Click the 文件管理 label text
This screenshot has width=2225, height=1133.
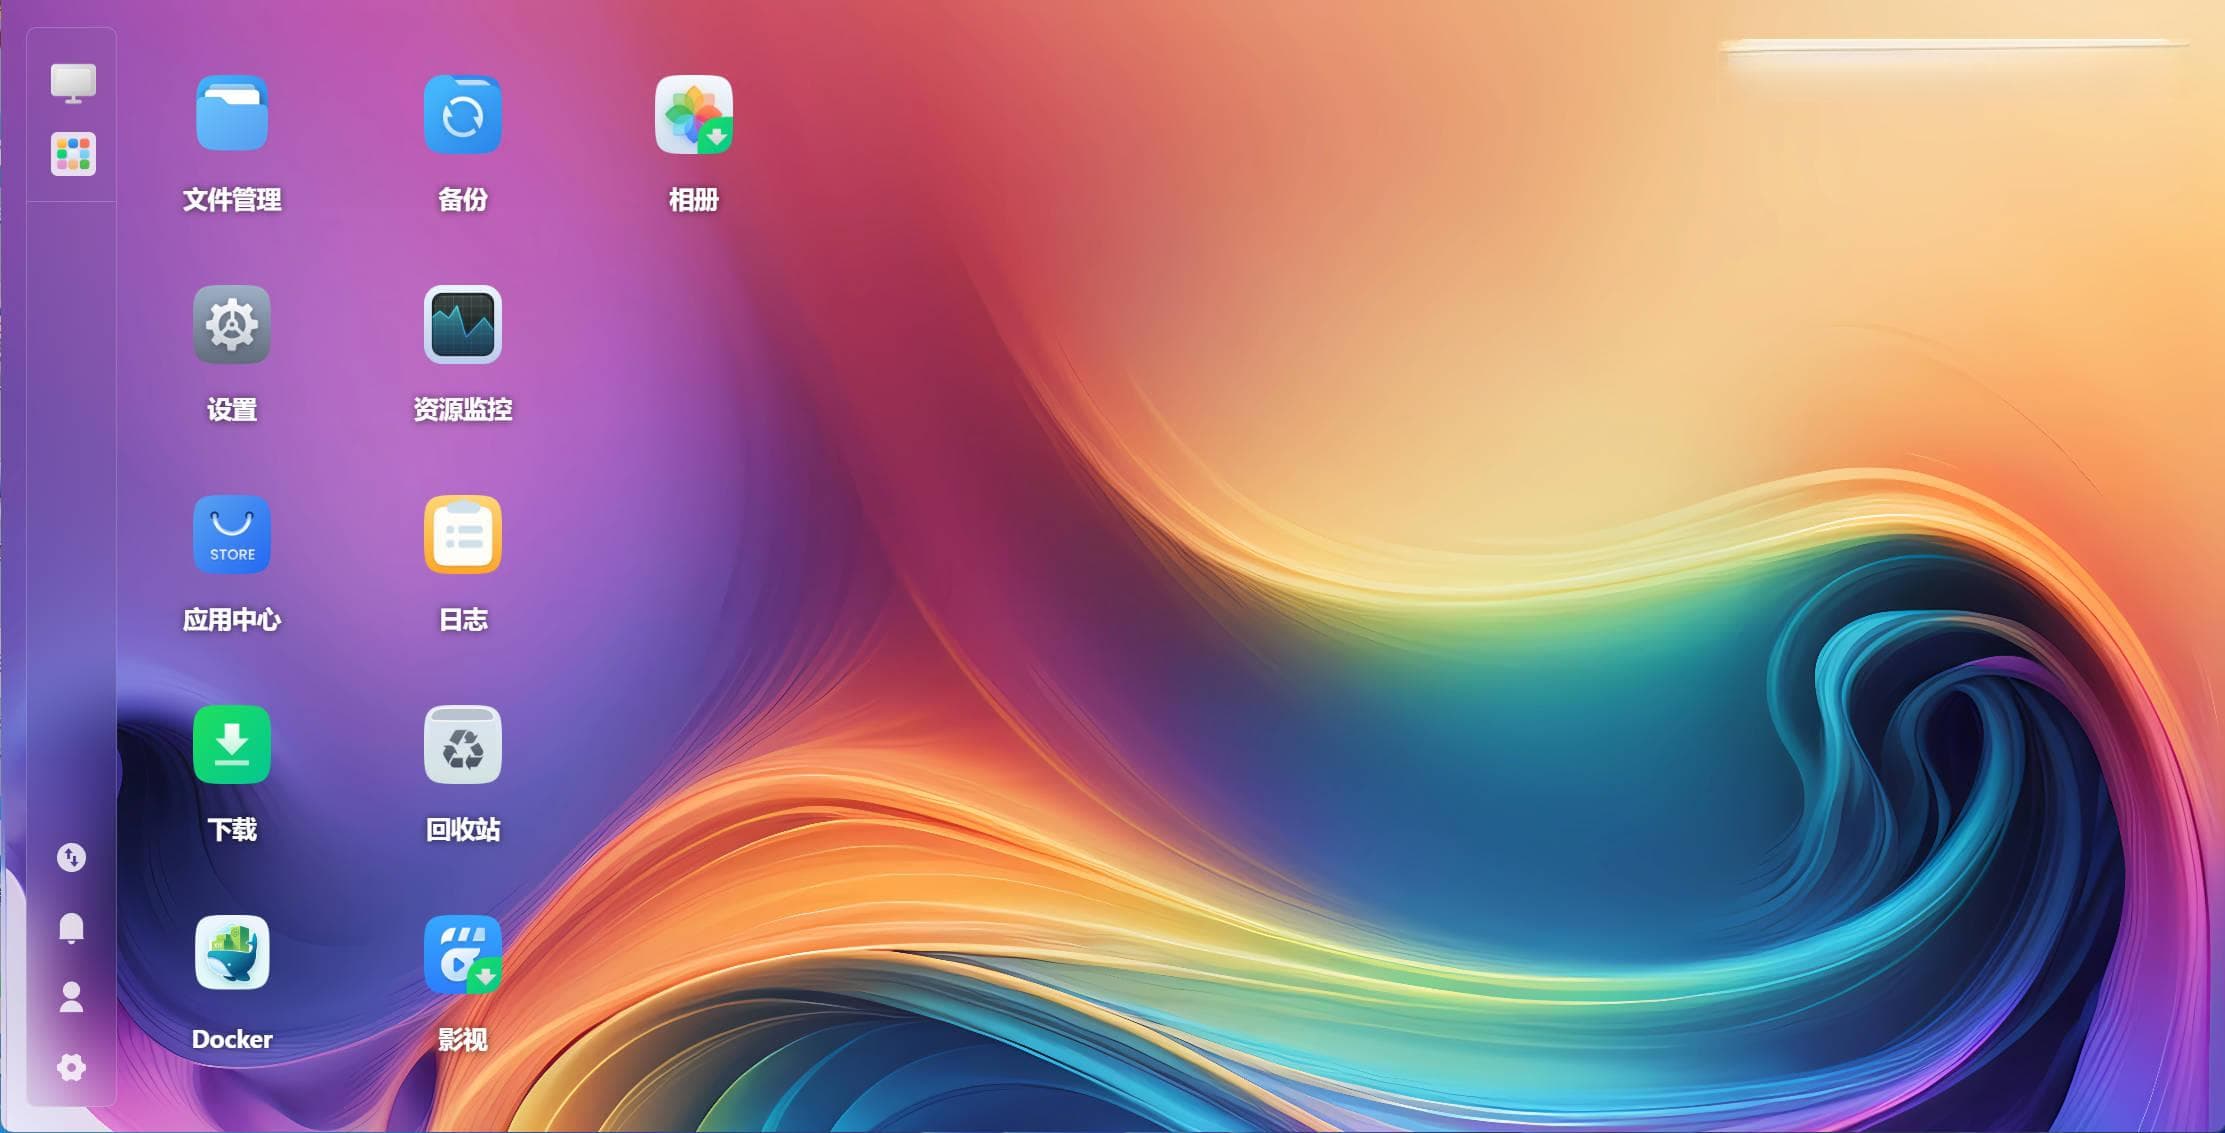coord(232,199)
